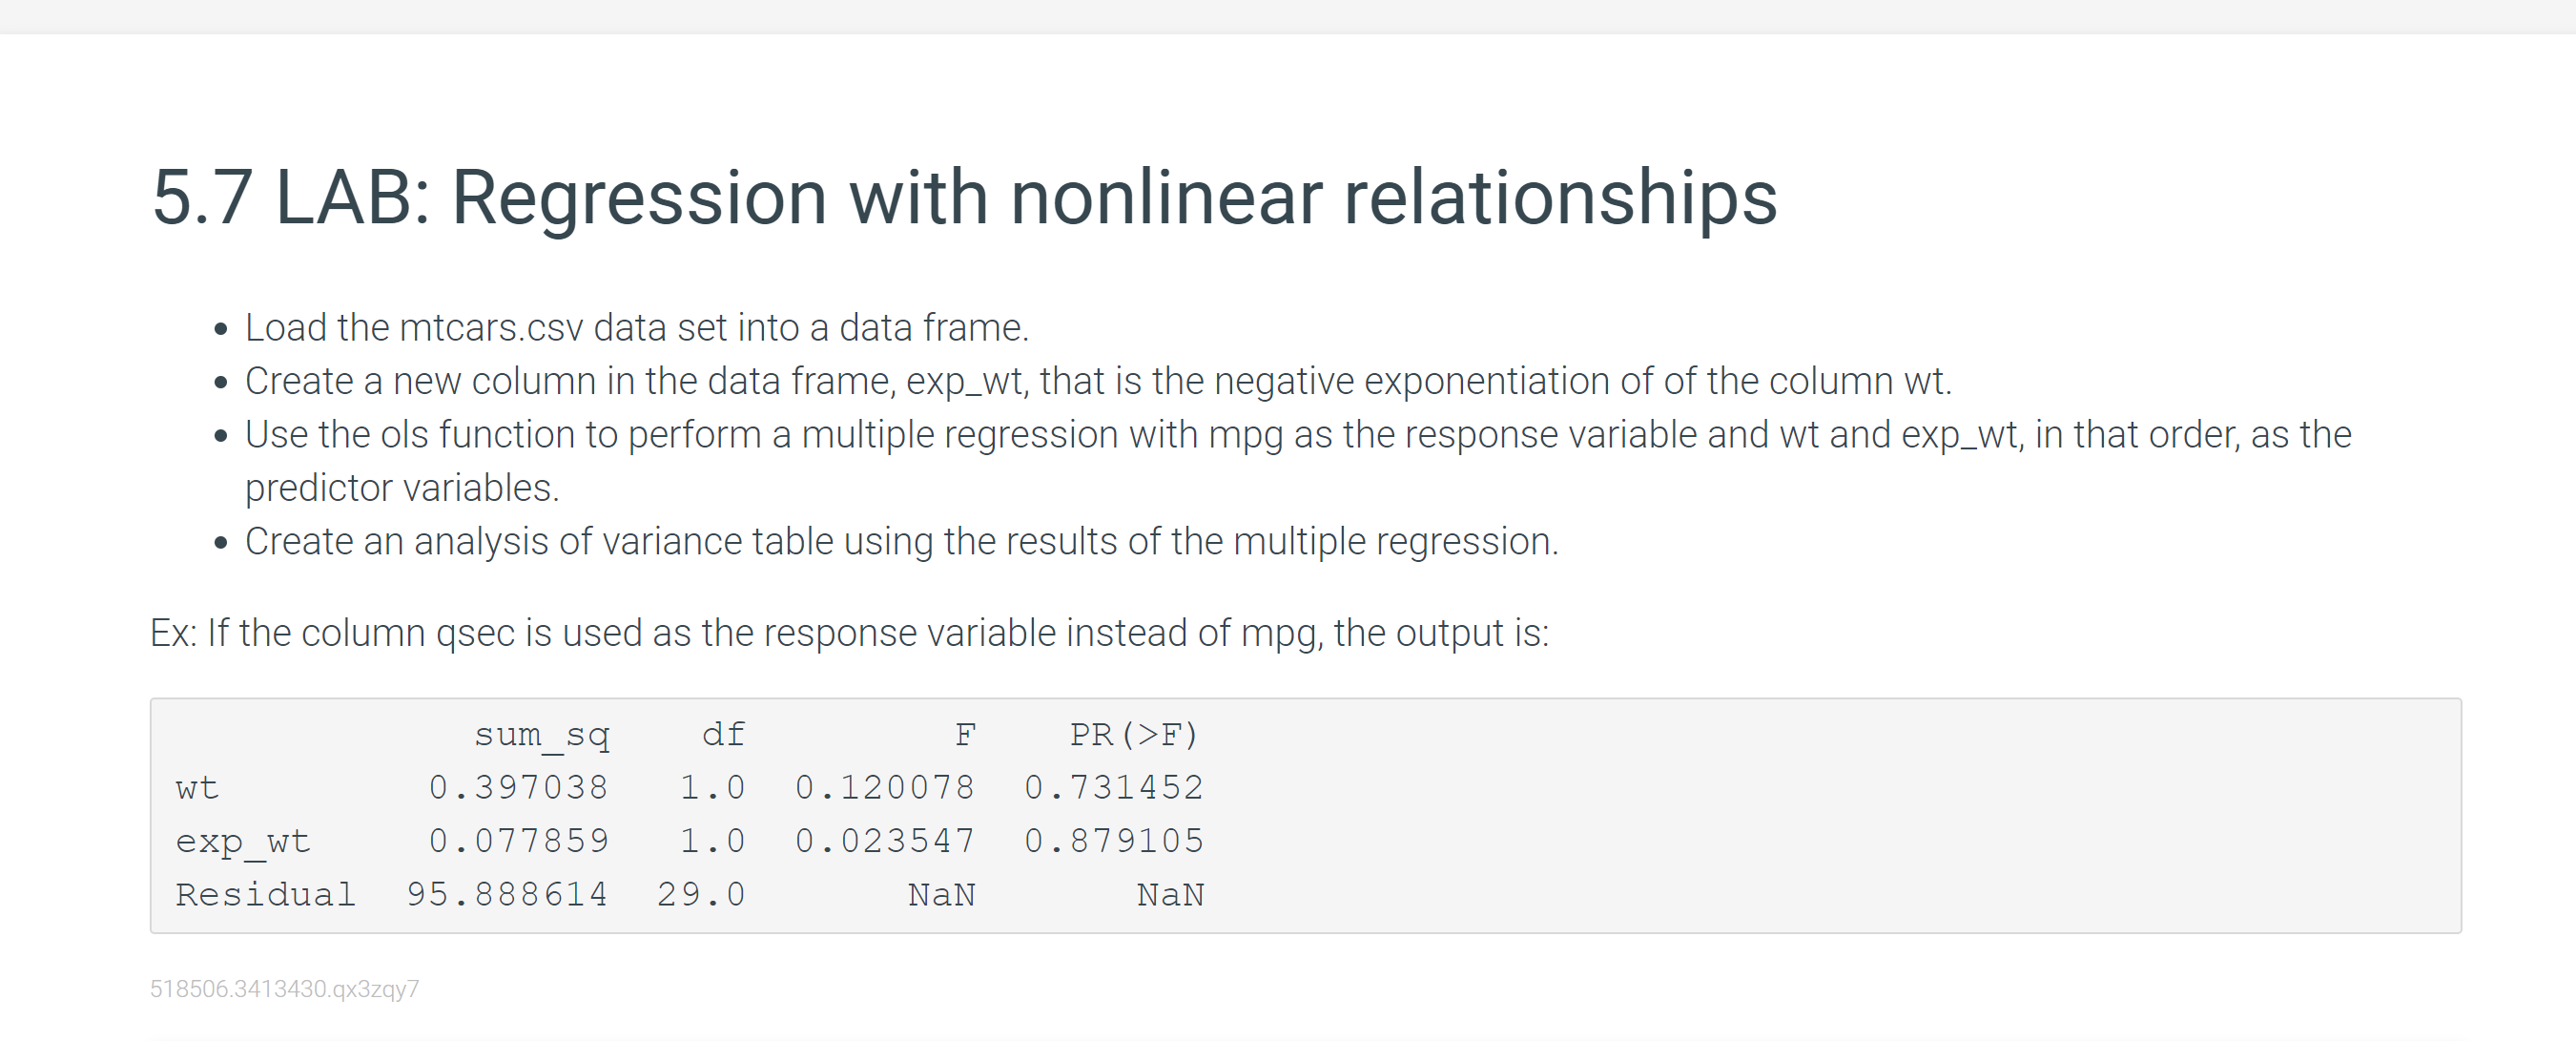Click the value 0.879105 in the table

pos(1113,841)
